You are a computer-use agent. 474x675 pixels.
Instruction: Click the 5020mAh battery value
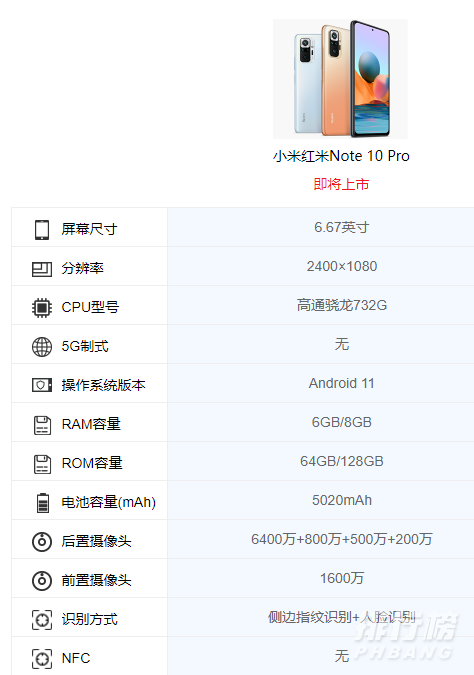click(341, 500)
